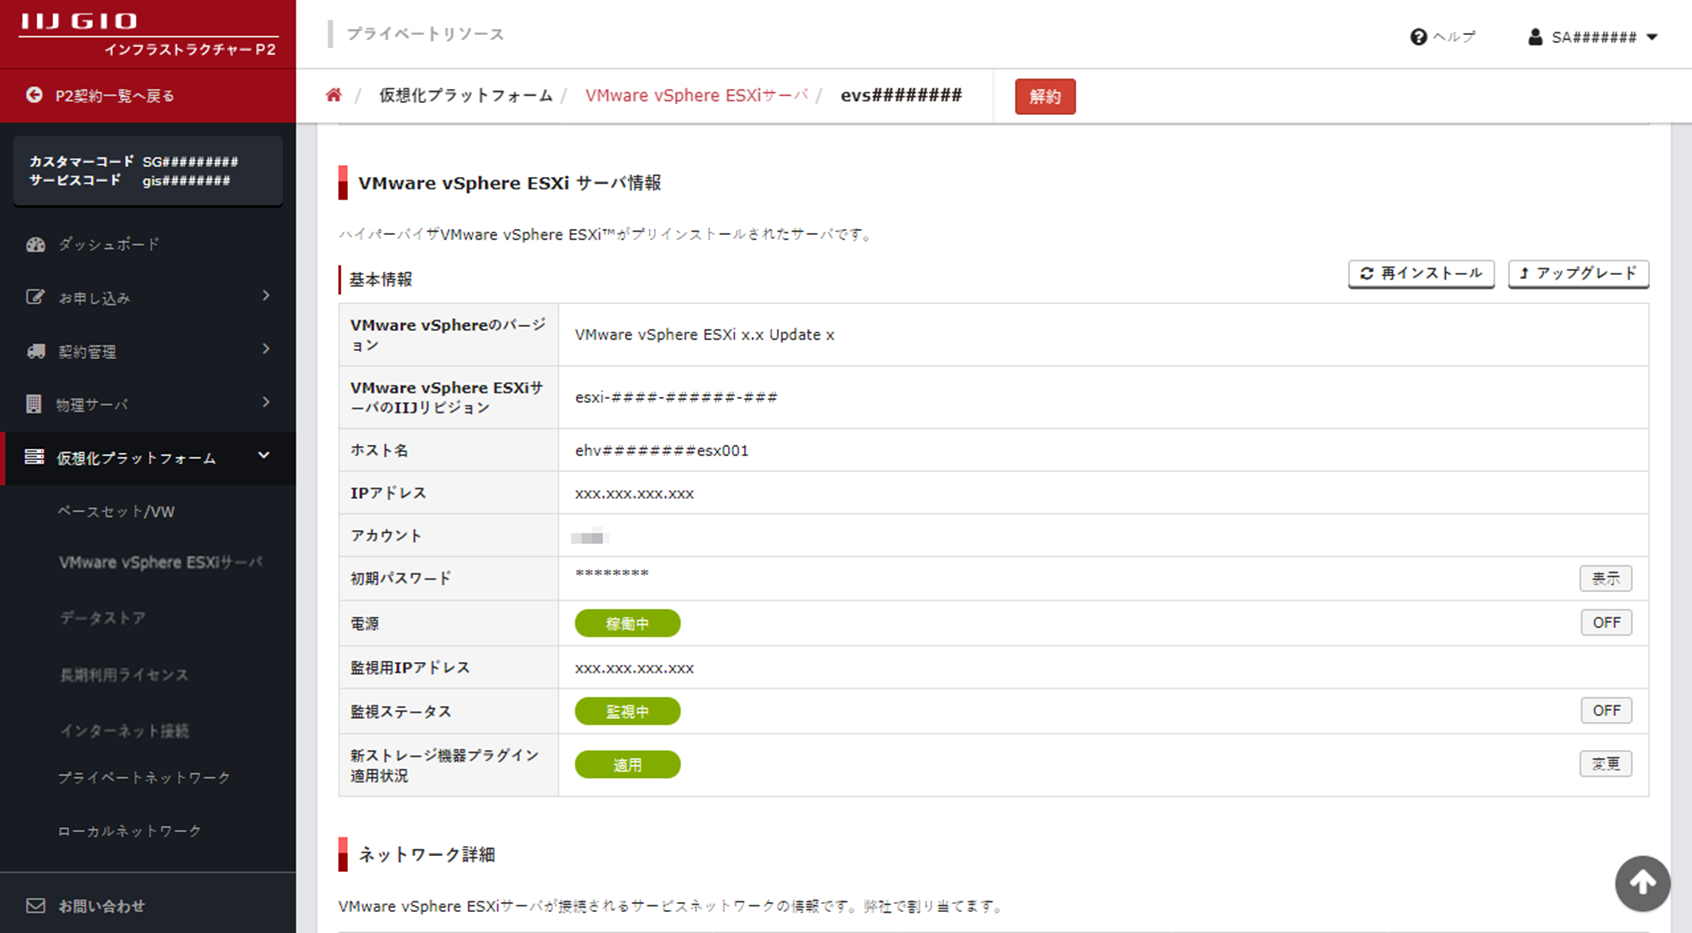
Task: Open ローカルネットワーク in the sidebar
Action: [130, 831]
